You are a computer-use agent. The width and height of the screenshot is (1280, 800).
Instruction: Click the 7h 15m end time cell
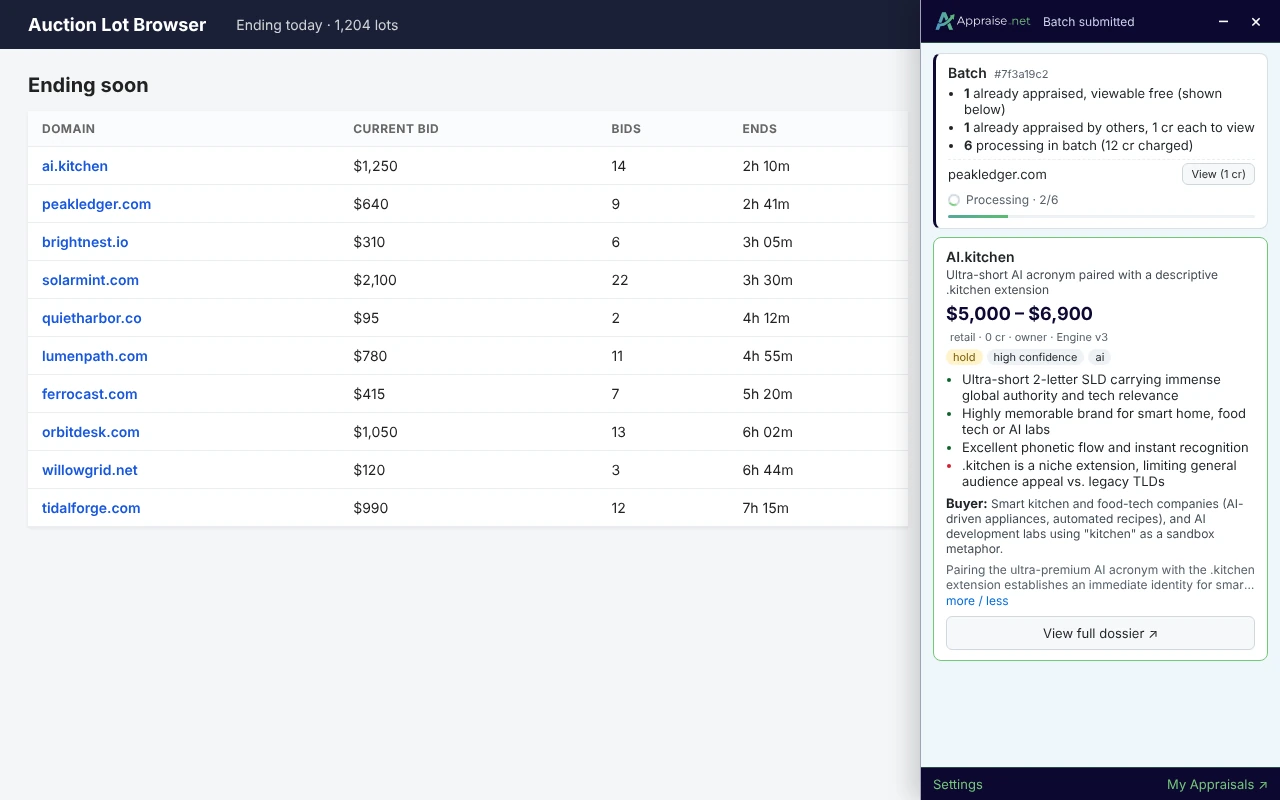[x=765, y=508]
